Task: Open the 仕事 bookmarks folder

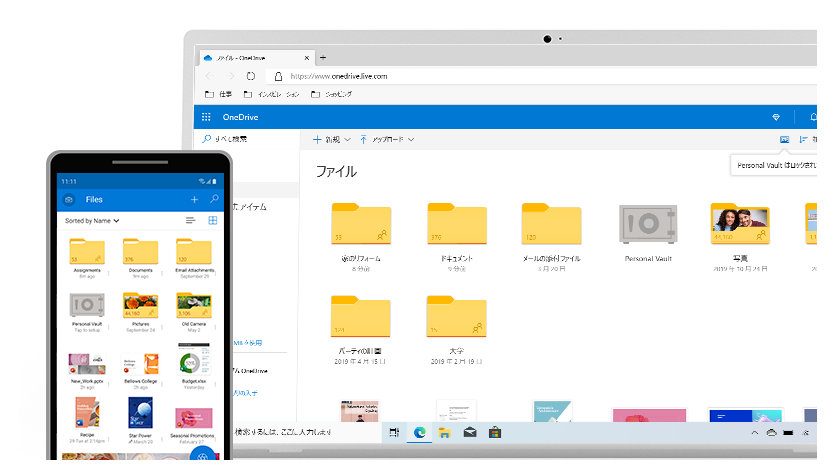Action: (218, 94)
